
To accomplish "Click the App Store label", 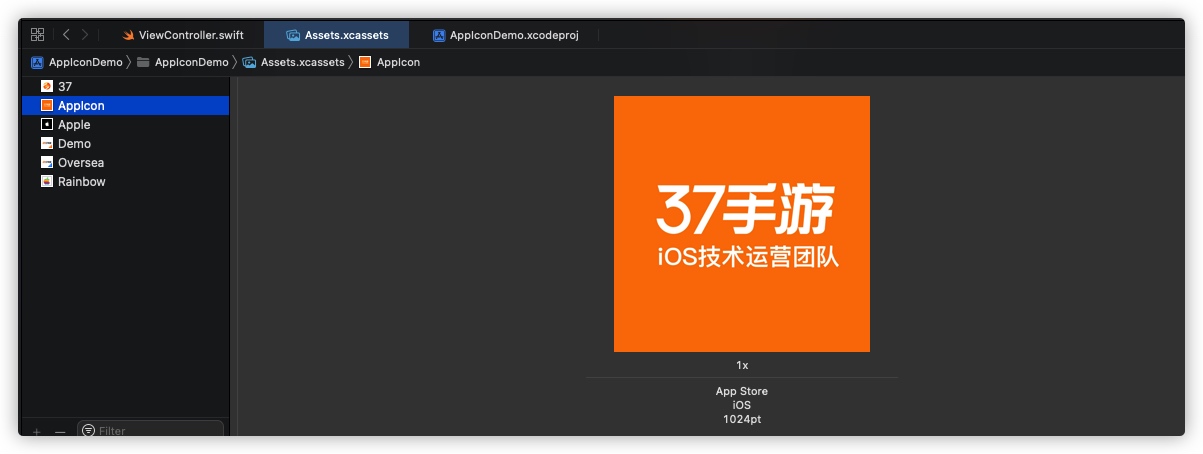I will pos(742,391).
